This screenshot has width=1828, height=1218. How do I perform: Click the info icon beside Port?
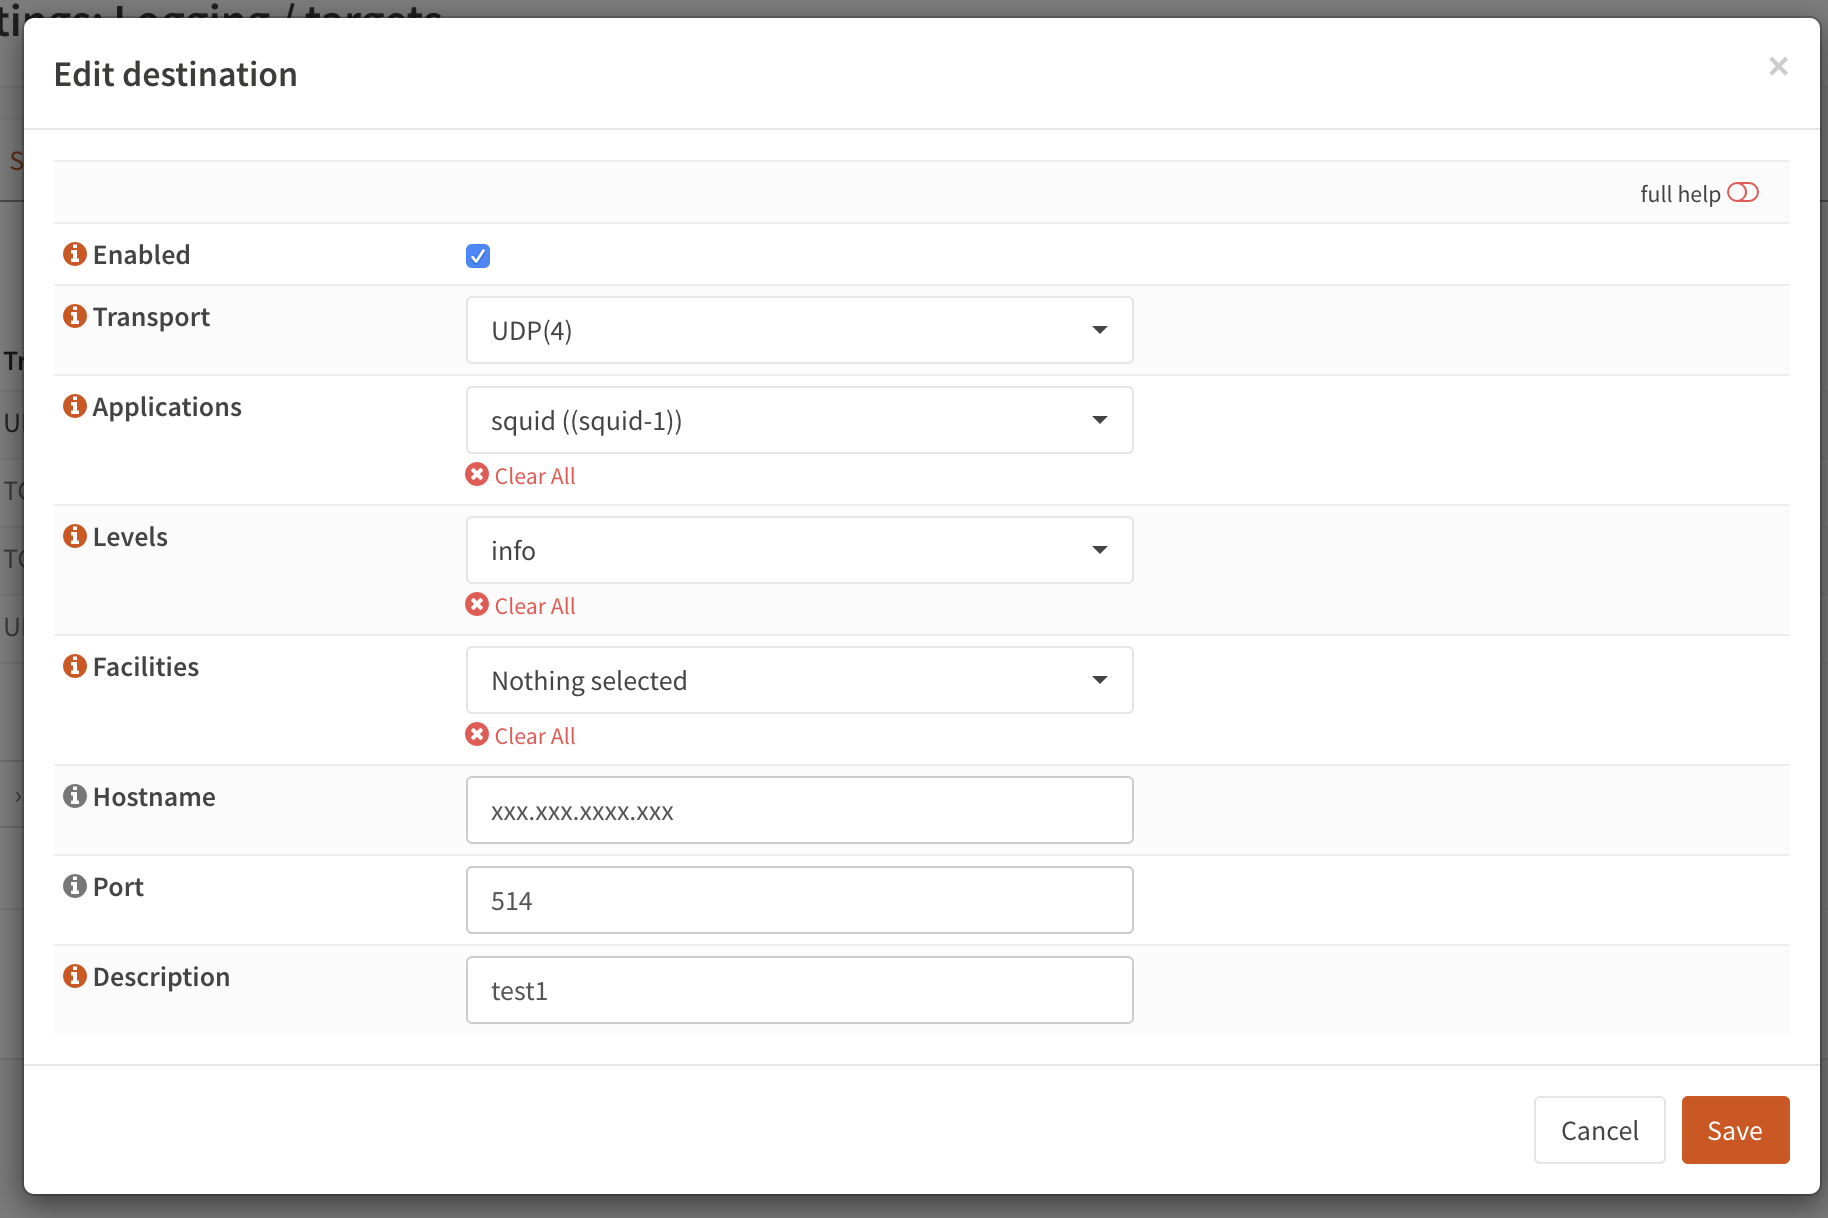coord(75,886)
